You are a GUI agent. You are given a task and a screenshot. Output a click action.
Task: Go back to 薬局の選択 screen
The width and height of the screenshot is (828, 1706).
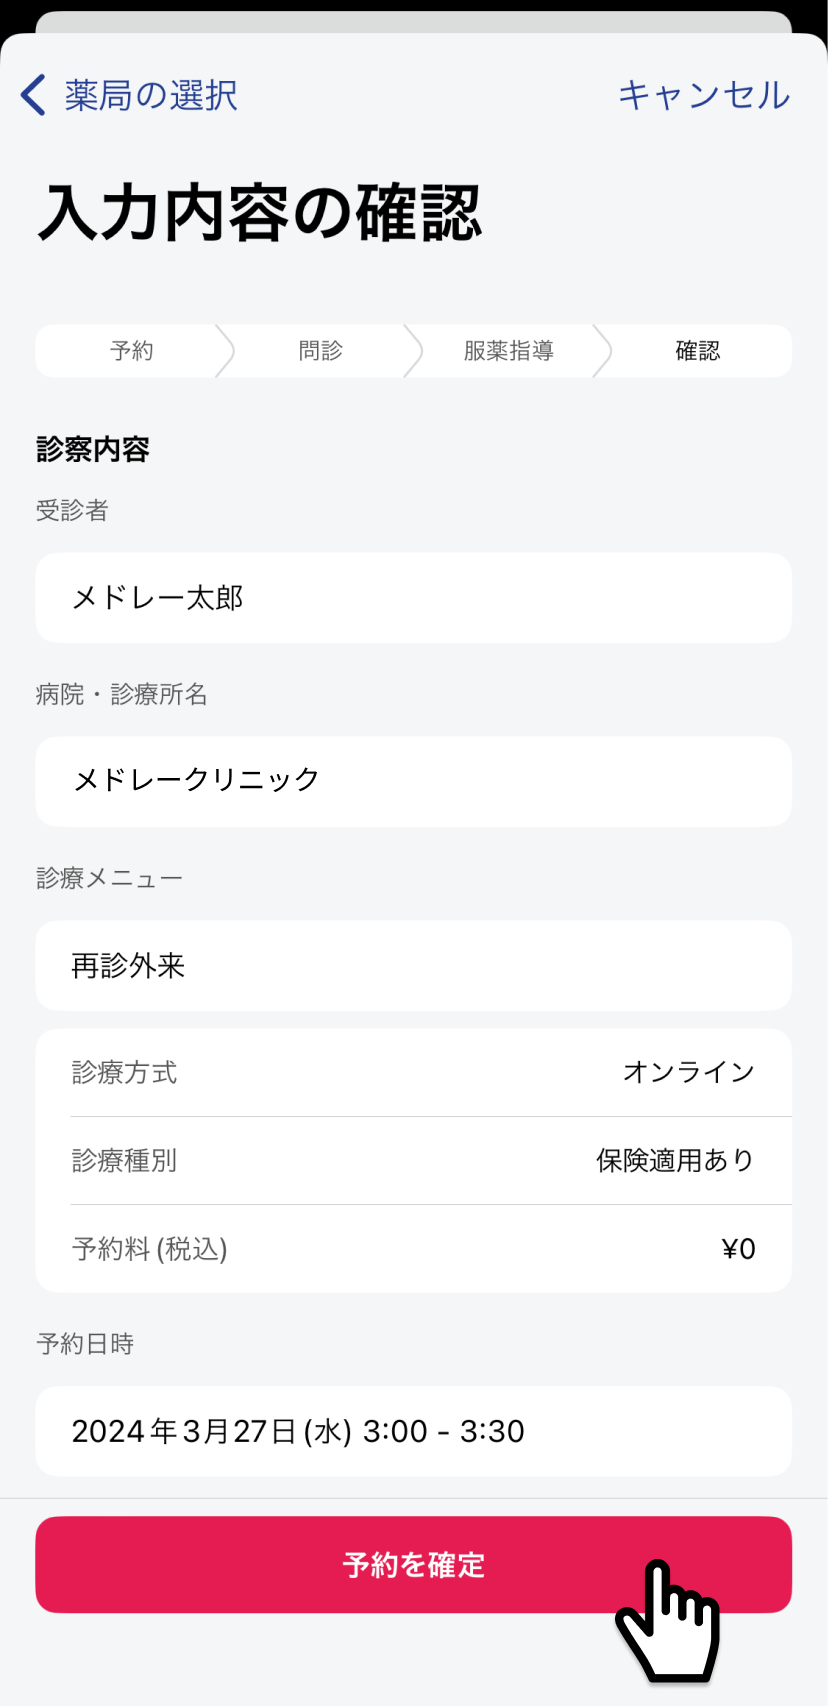(x=151, y=95)
